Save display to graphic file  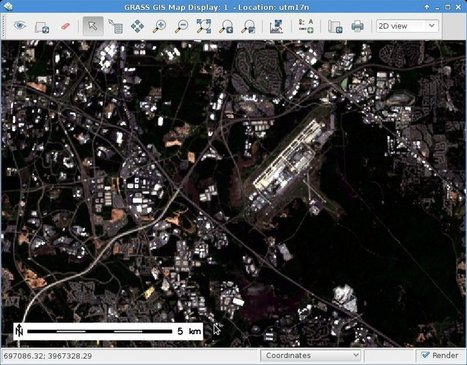[x=335, y=26]
